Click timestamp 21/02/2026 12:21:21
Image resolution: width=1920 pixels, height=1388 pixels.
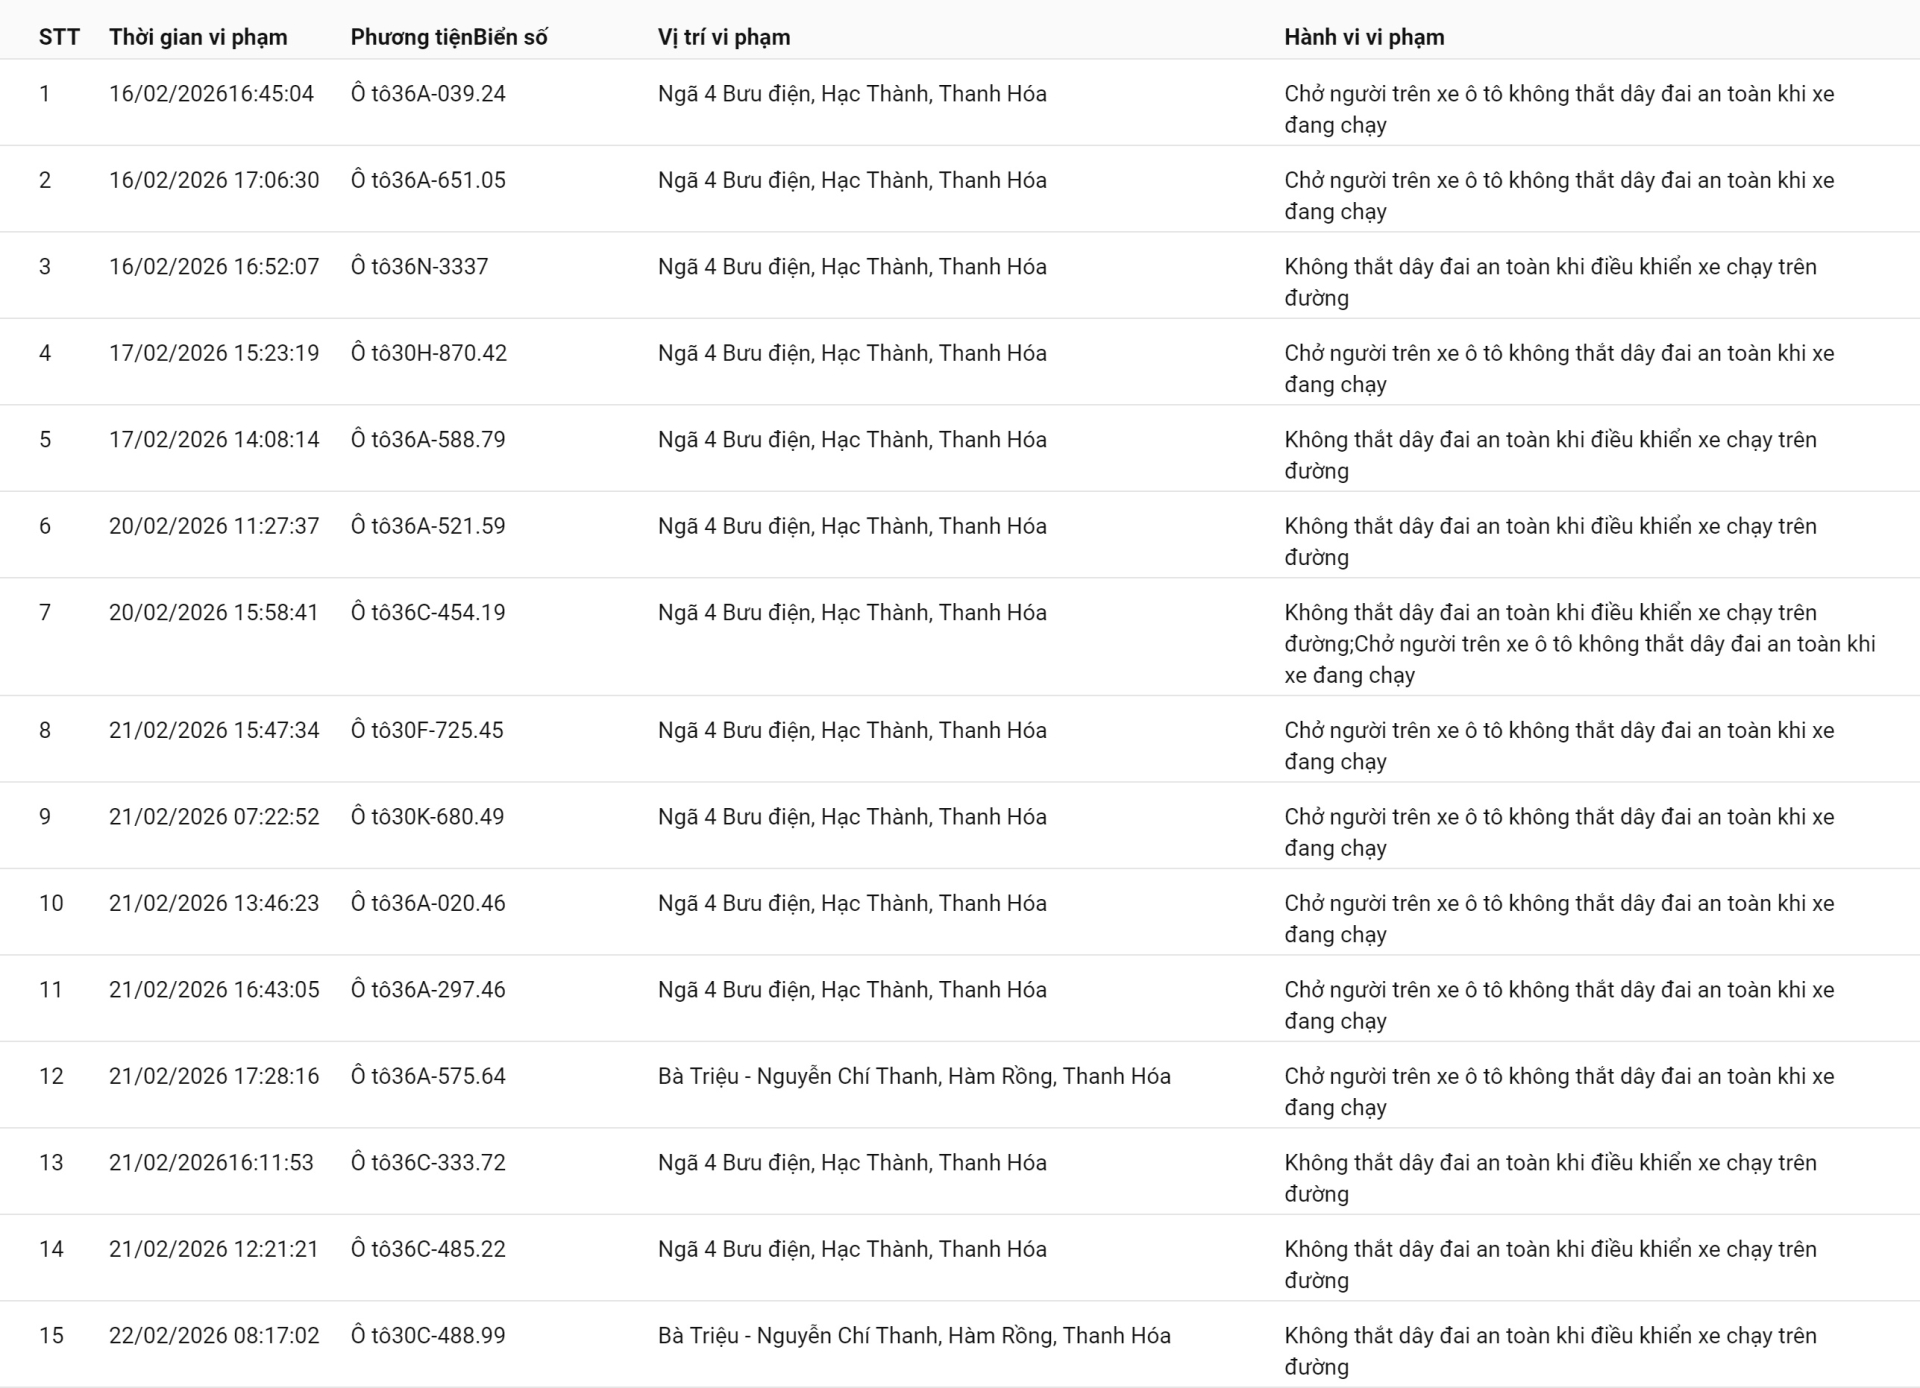[214, 1249]
